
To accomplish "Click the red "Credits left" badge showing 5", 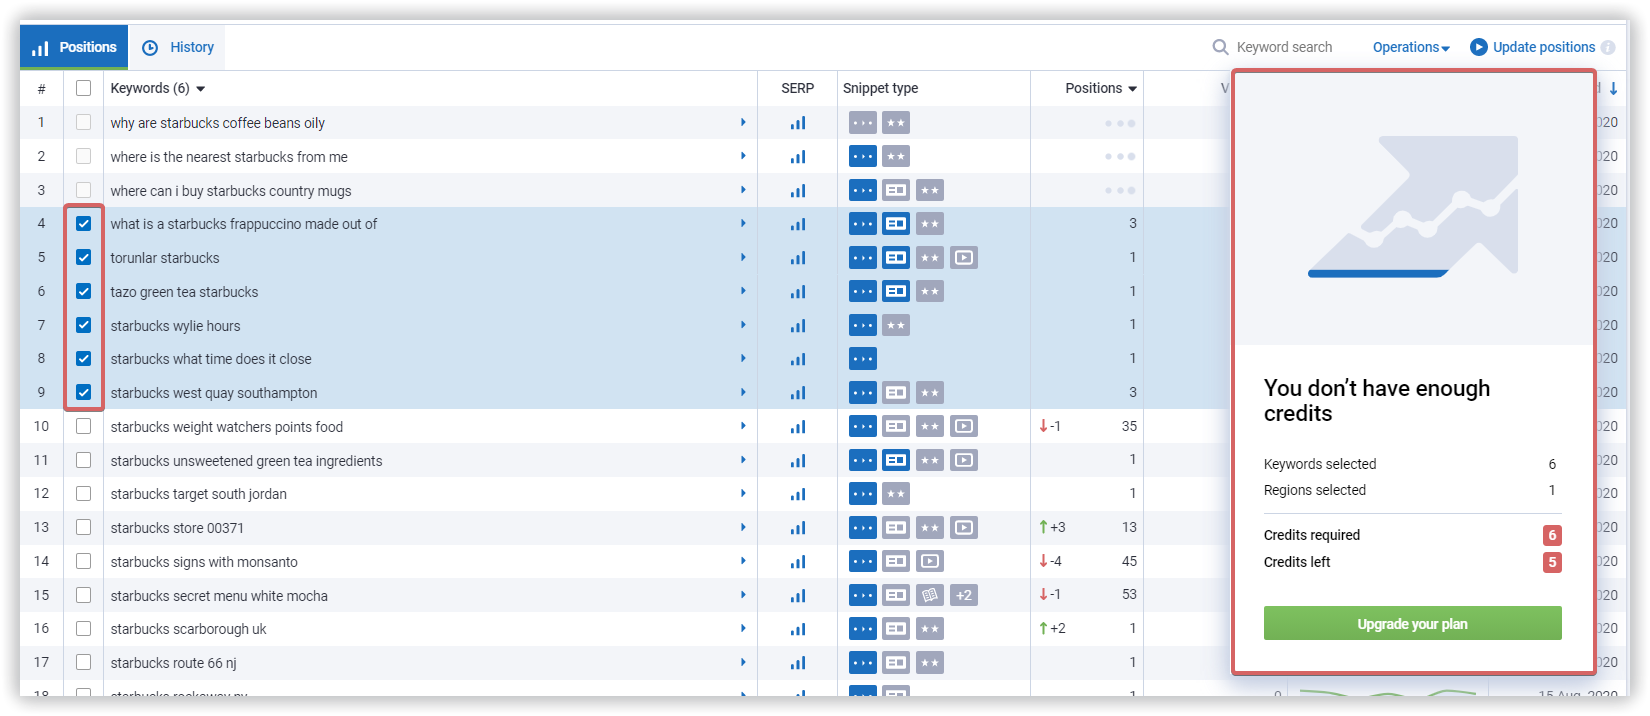I will tap(1552, 562).
